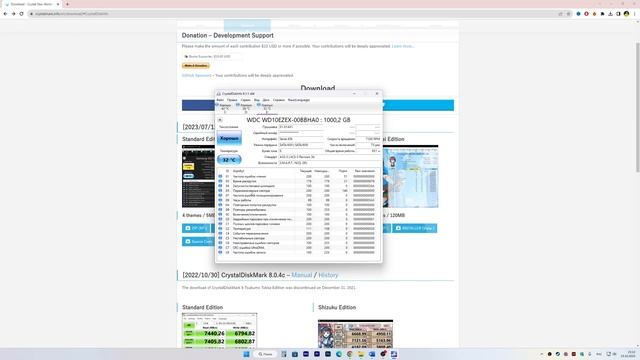Click status icon of attribute 09 Часы работы
The width and height of the screenshot is (640, 360).
point(220,200)
